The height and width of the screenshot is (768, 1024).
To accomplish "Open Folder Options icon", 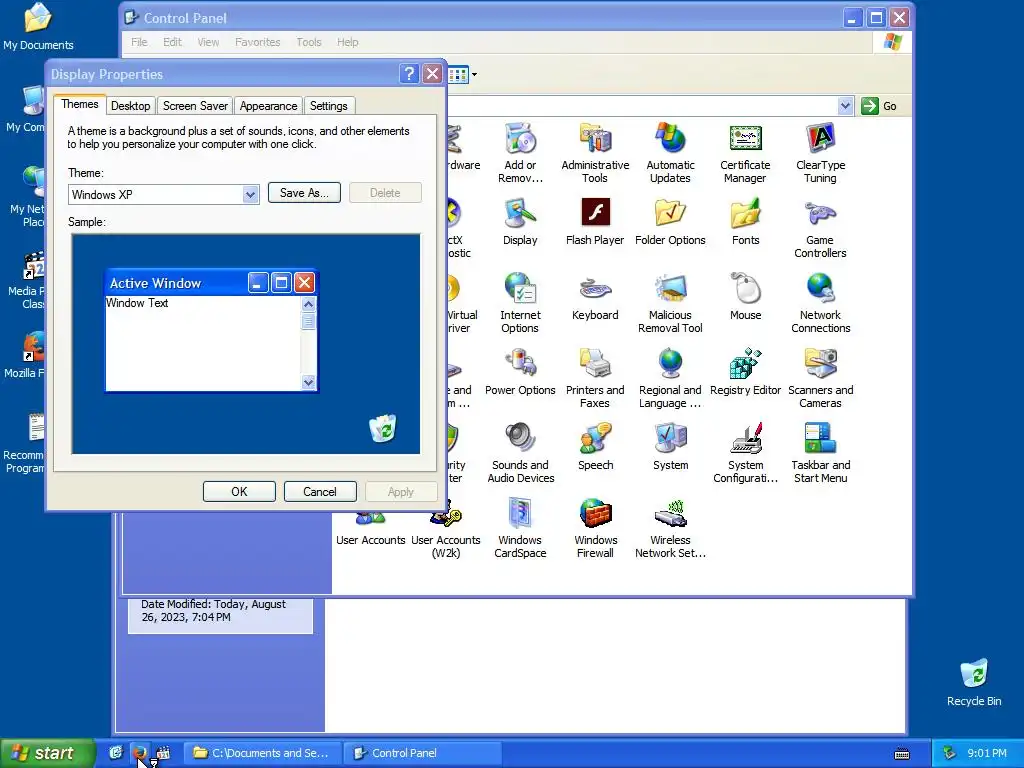I will coord(670,222).
